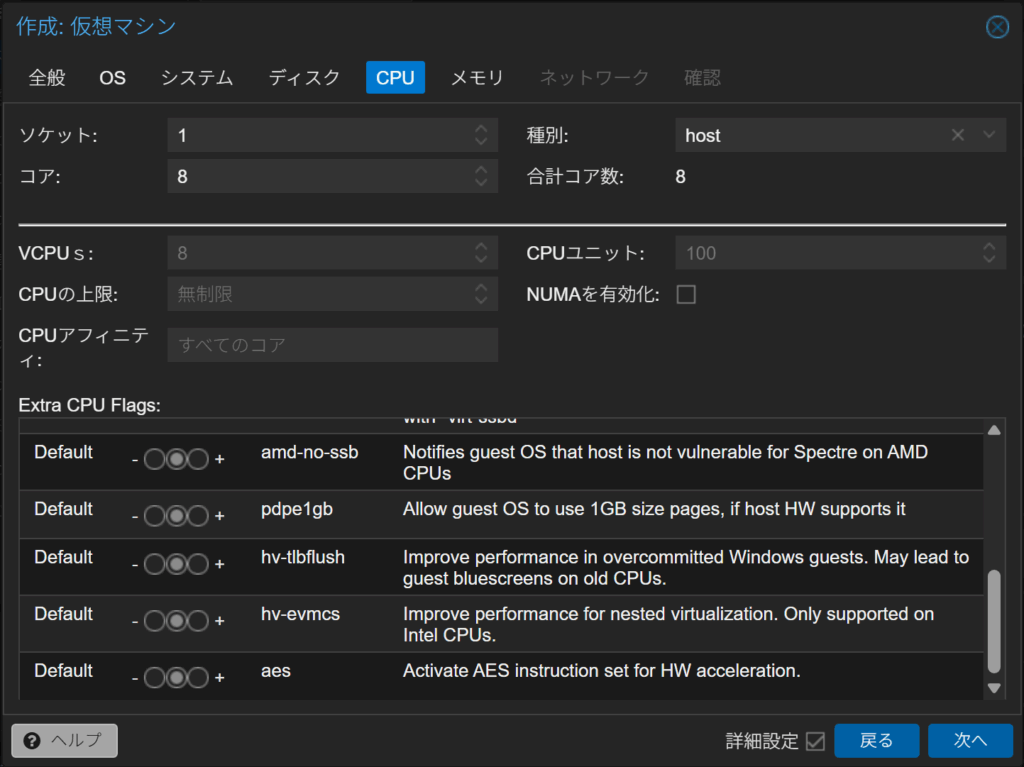
Task: Click the 戻る back button
Action: (x=876, y=740)
